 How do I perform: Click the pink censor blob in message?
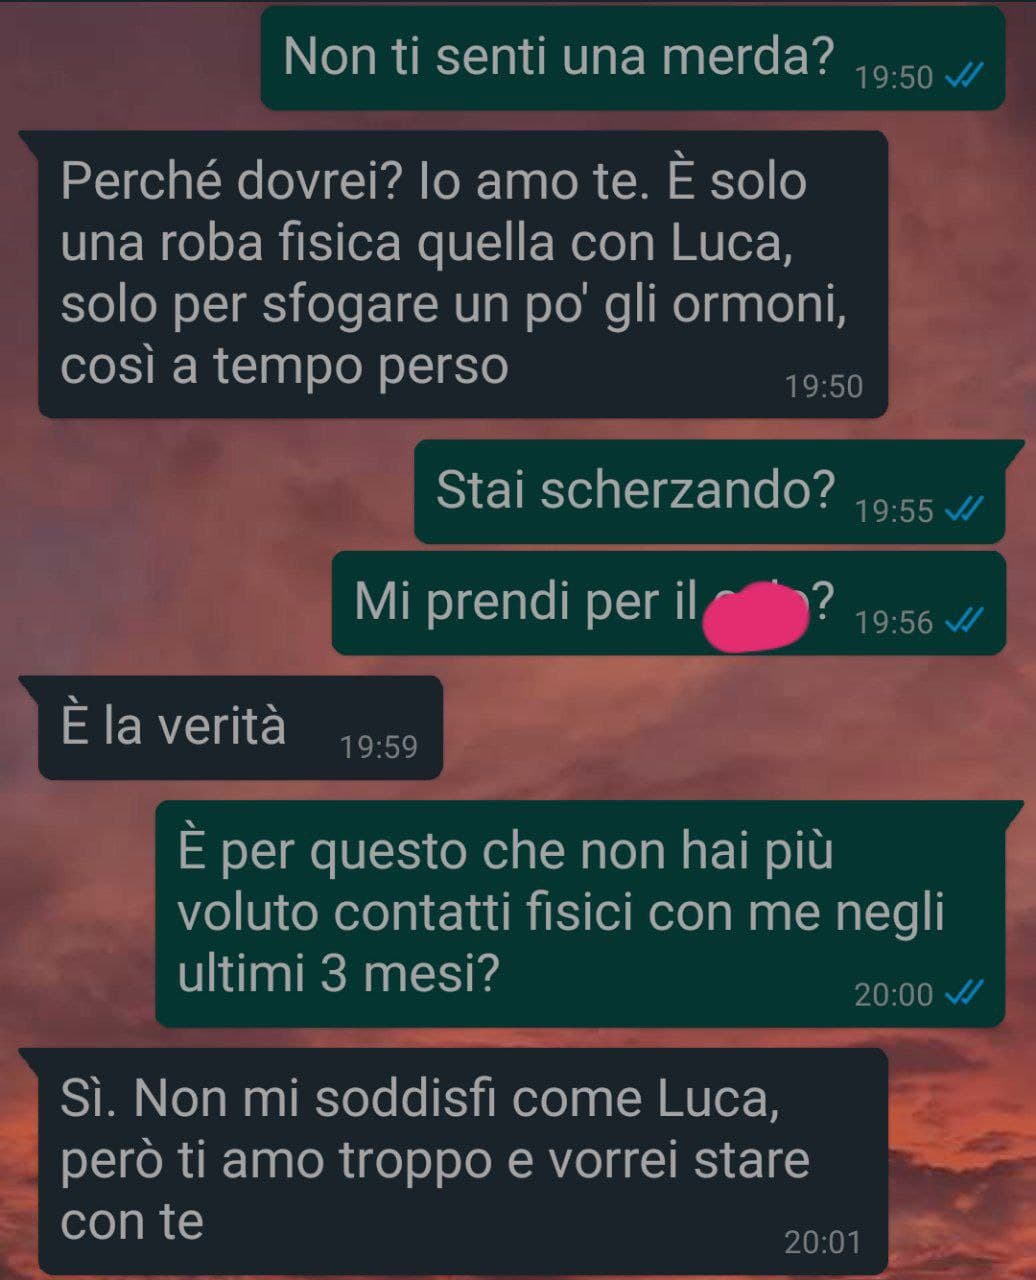[756, 616]
